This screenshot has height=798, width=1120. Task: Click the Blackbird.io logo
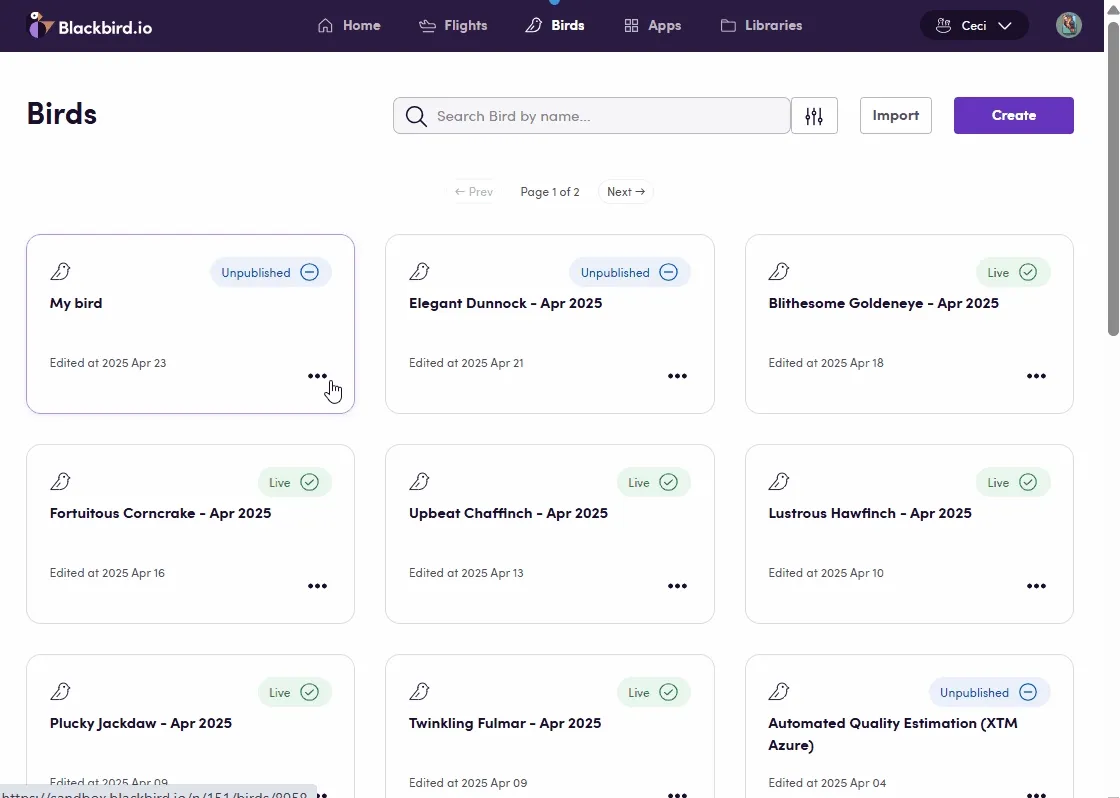[90, 26]
